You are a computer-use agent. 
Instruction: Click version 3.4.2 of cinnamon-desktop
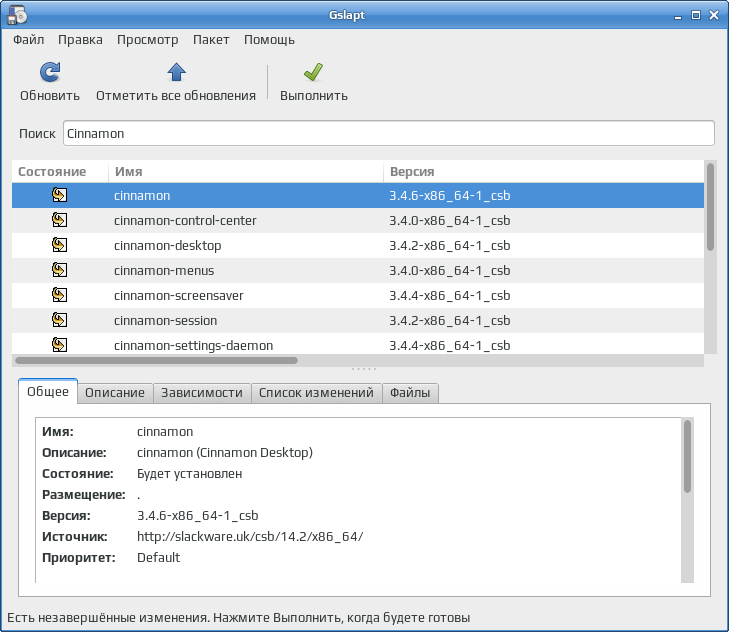coord(450,246)
